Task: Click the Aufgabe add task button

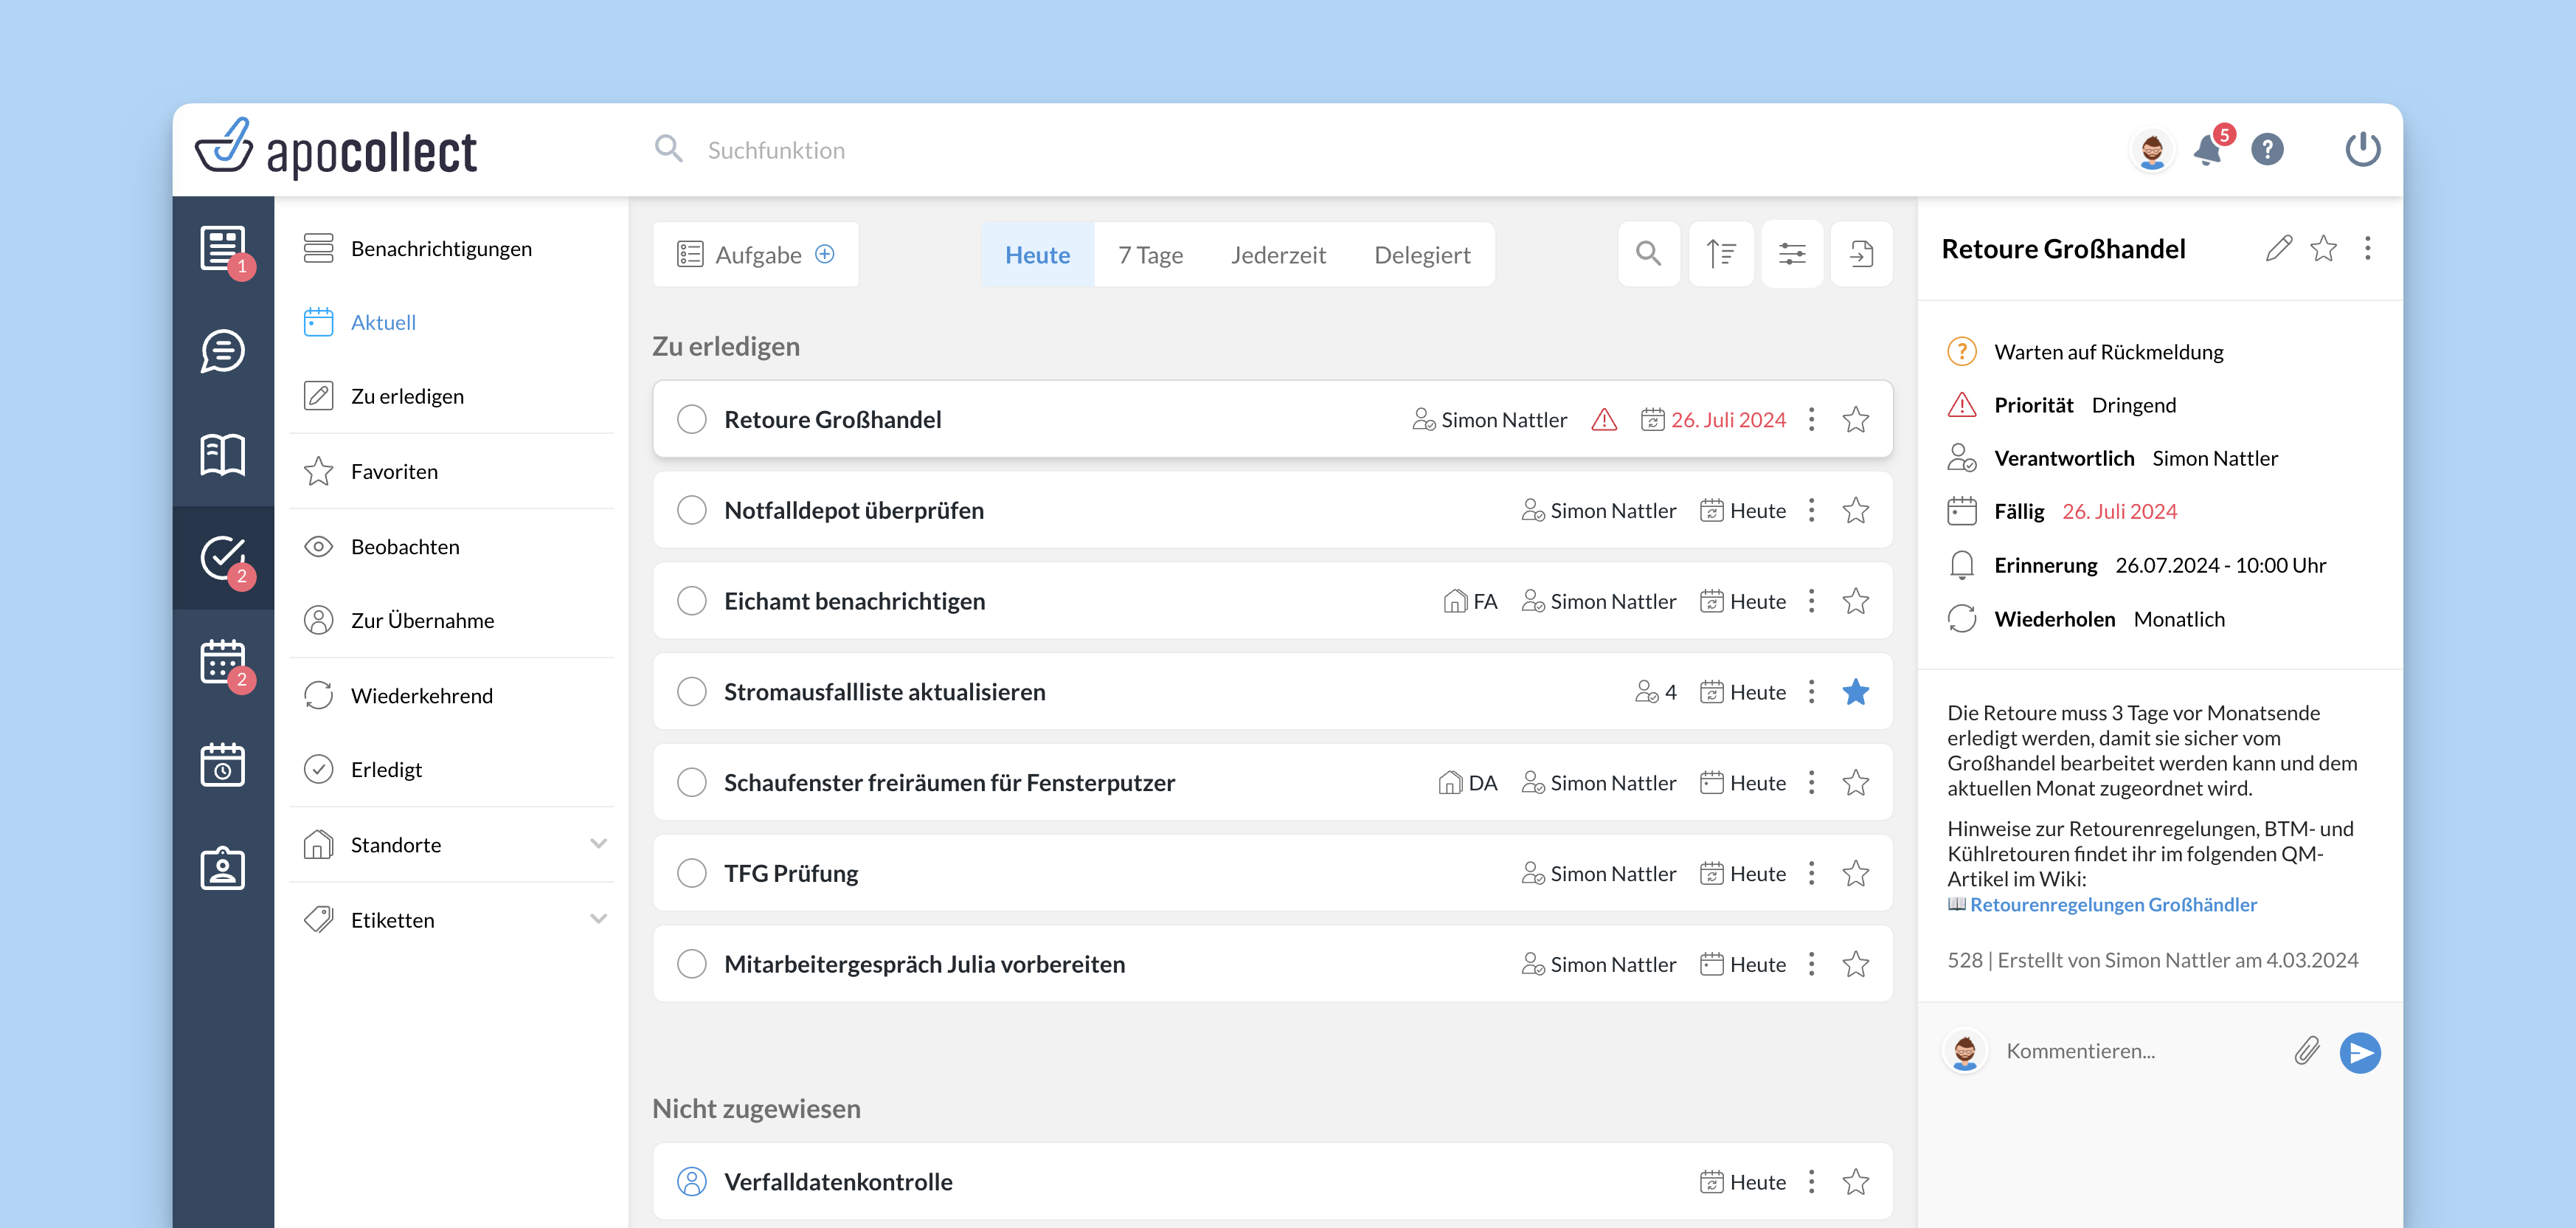Action: click(x=756, y=255)
